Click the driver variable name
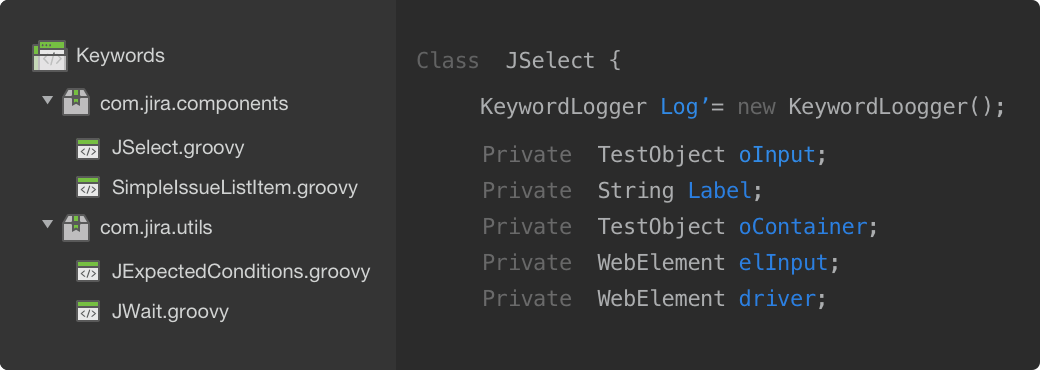The image size is (1040, 370). point(777,298)
